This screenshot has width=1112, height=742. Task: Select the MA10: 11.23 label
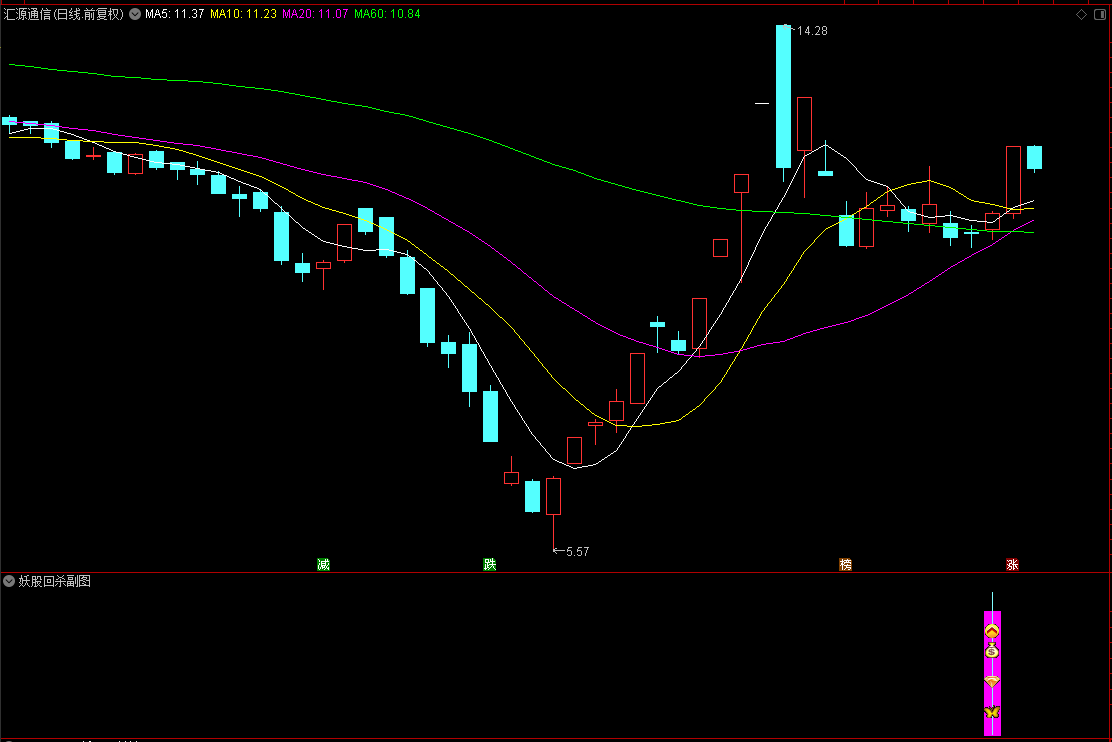point(243,14)
